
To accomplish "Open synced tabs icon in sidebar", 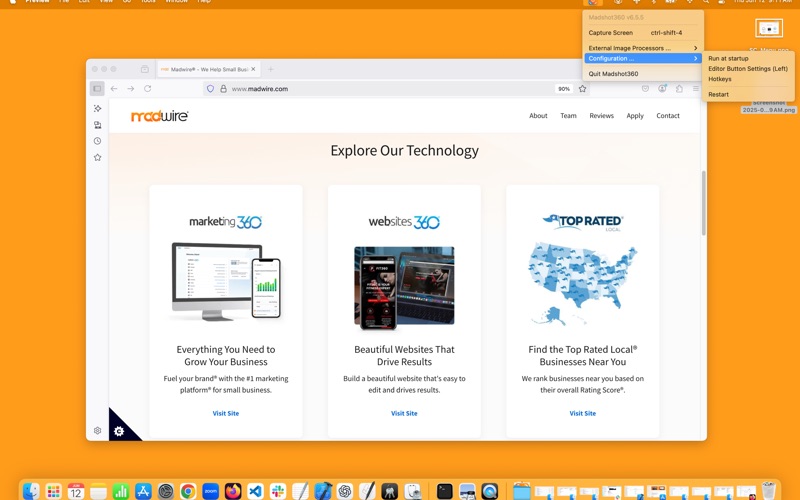I will click(97, 124).
